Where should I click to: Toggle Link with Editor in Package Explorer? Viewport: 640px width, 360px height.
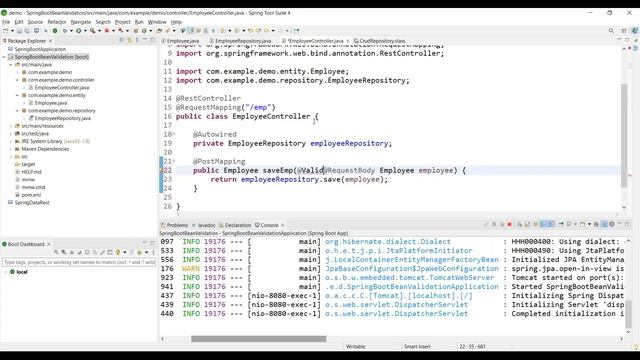tap(129, 40)
